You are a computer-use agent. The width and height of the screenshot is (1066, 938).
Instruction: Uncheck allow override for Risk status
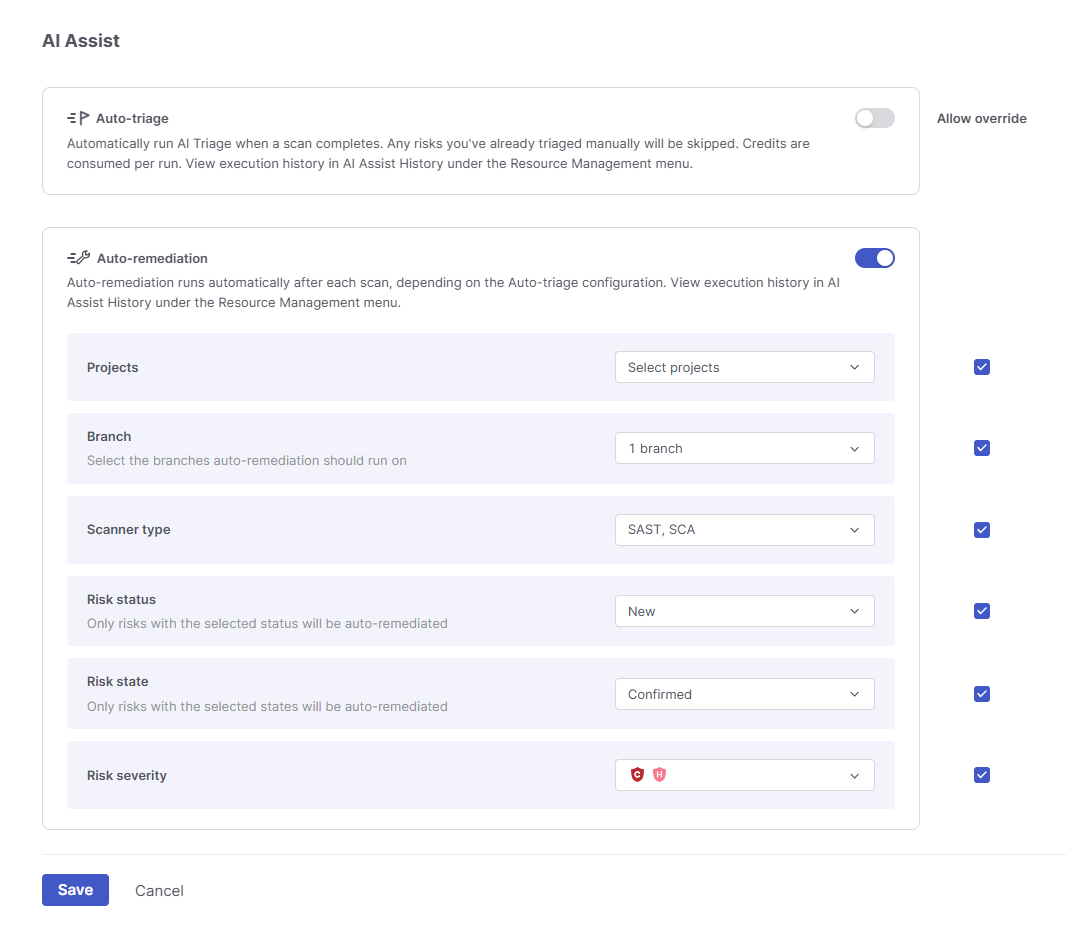click(982, 611)
